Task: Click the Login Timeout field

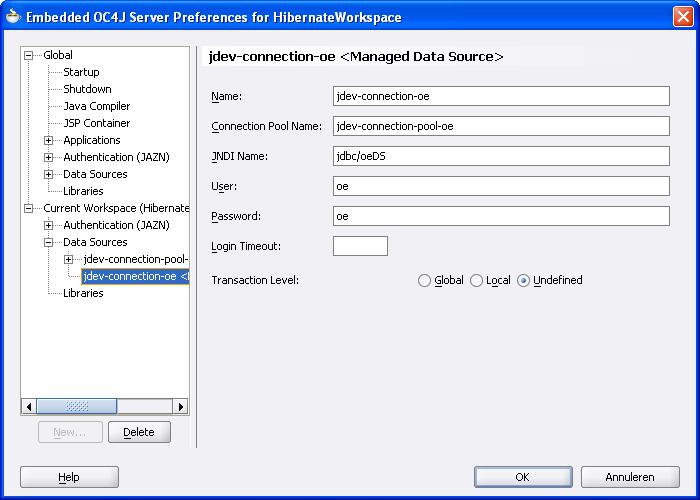Action: coord(360,246)
